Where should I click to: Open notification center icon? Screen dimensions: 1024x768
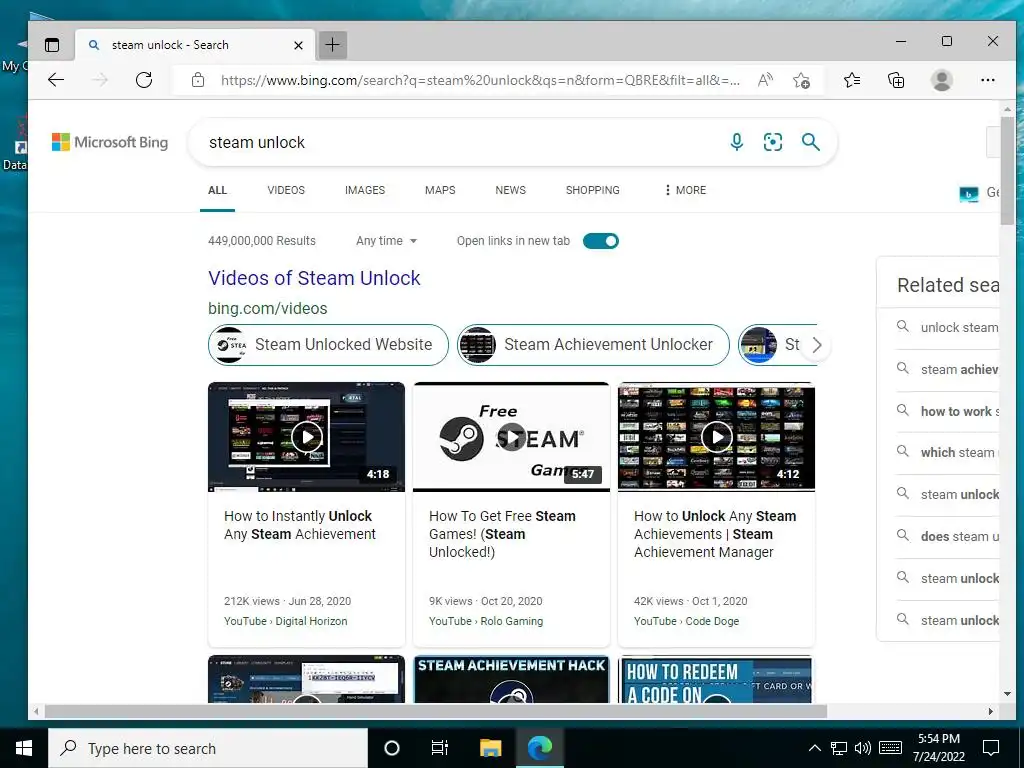tap(991, 748)
